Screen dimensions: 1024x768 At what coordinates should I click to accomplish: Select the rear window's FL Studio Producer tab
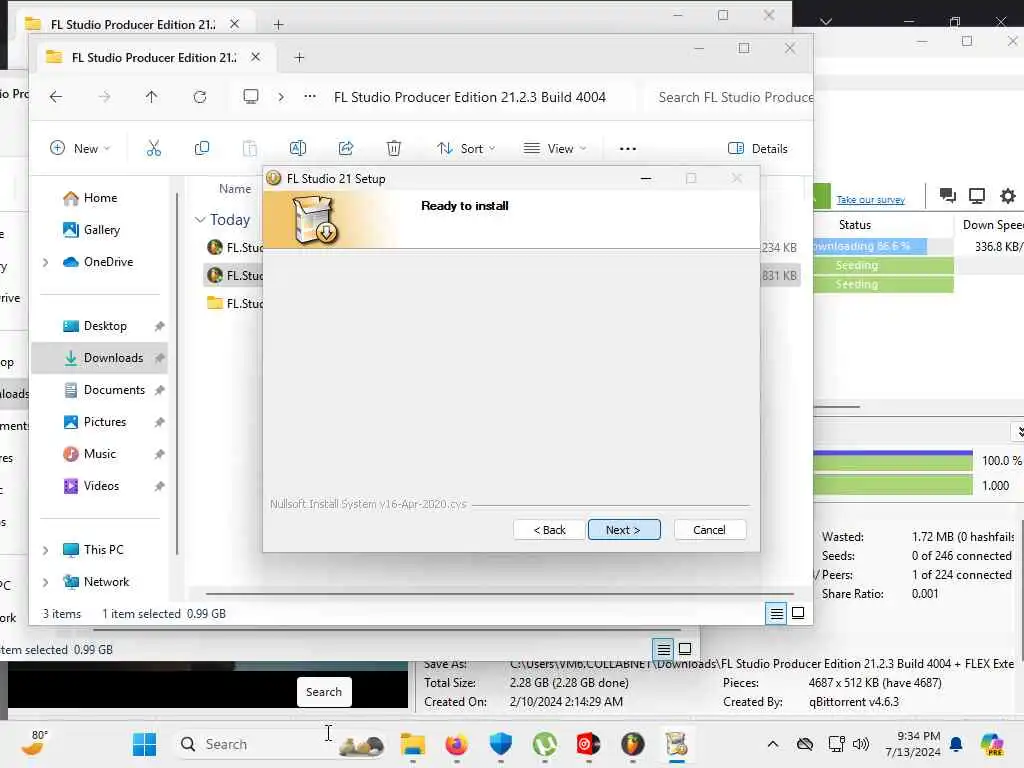(133, 24)
